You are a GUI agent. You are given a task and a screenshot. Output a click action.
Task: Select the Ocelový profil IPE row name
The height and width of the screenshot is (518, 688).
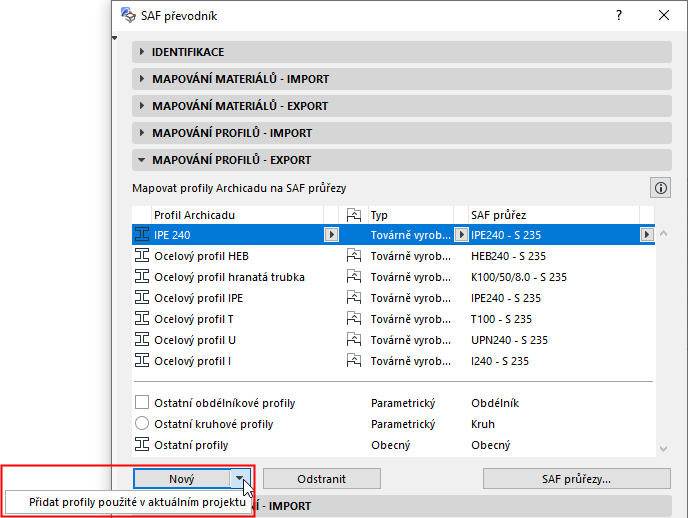tap(198, 298)
